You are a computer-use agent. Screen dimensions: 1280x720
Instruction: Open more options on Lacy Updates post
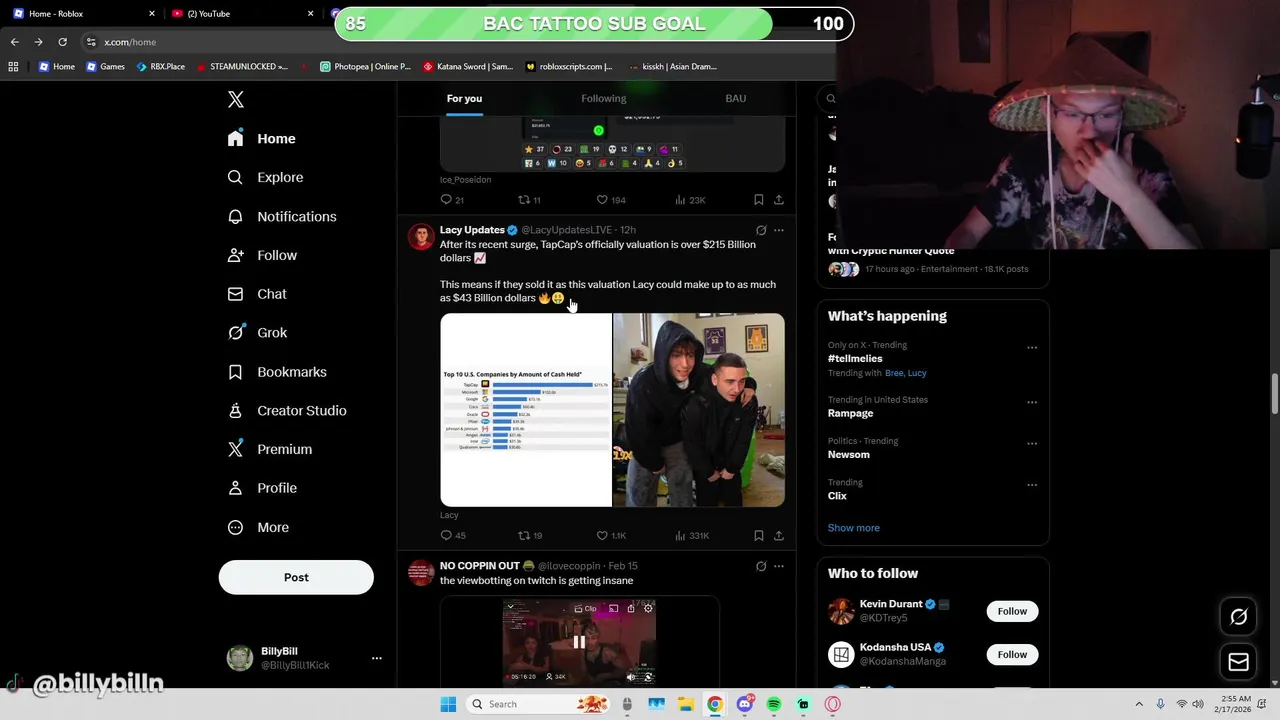(779, 230)
